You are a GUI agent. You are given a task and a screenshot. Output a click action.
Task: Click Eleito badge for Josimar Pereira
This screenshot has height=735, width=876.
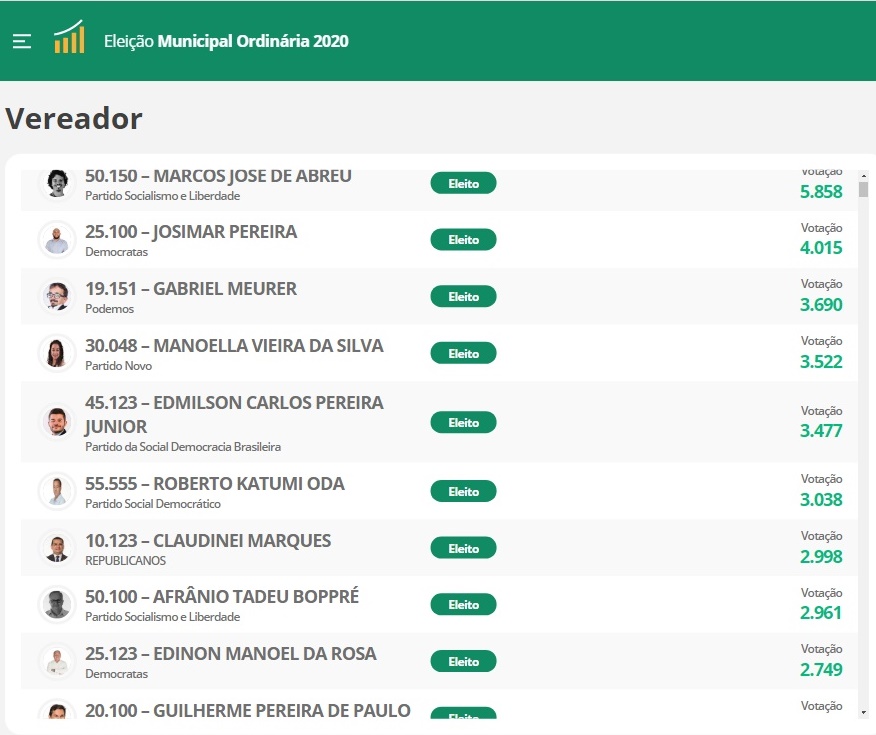point(463,240)
